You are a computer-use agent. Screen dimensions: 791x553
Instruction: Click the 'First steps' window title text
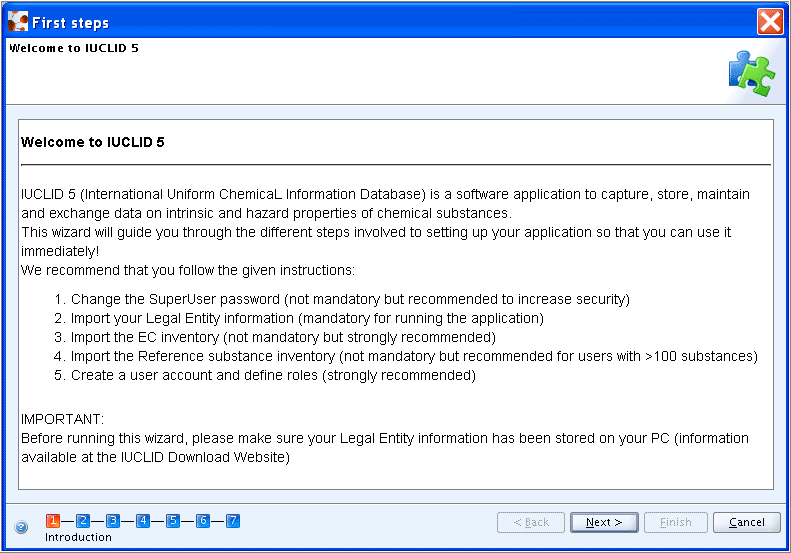pos(71,23)
